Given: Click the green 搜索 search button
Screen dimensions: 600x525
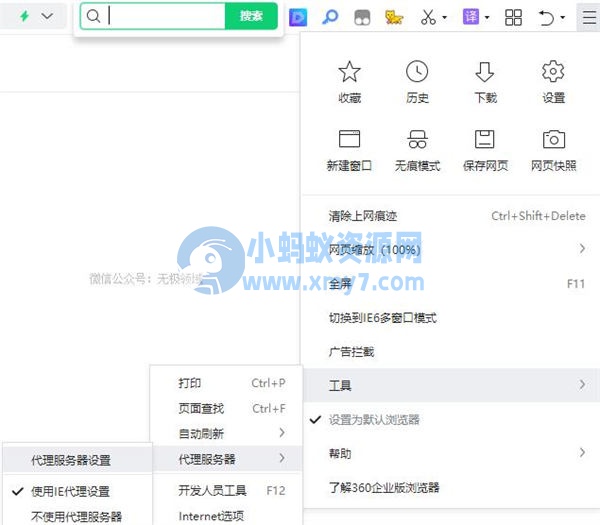Looking at the screenshot, I should pyautogui.click(x=251, y=16).
